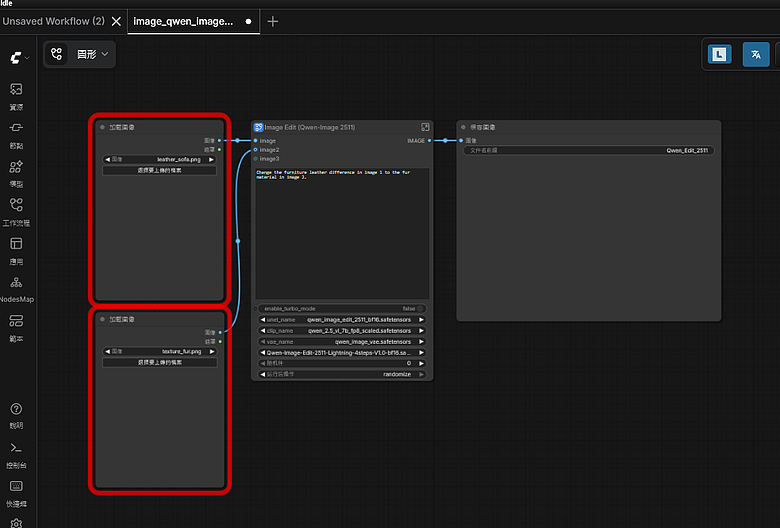Switch to the Unsaved Workflow (2) tab

[53, 21]
